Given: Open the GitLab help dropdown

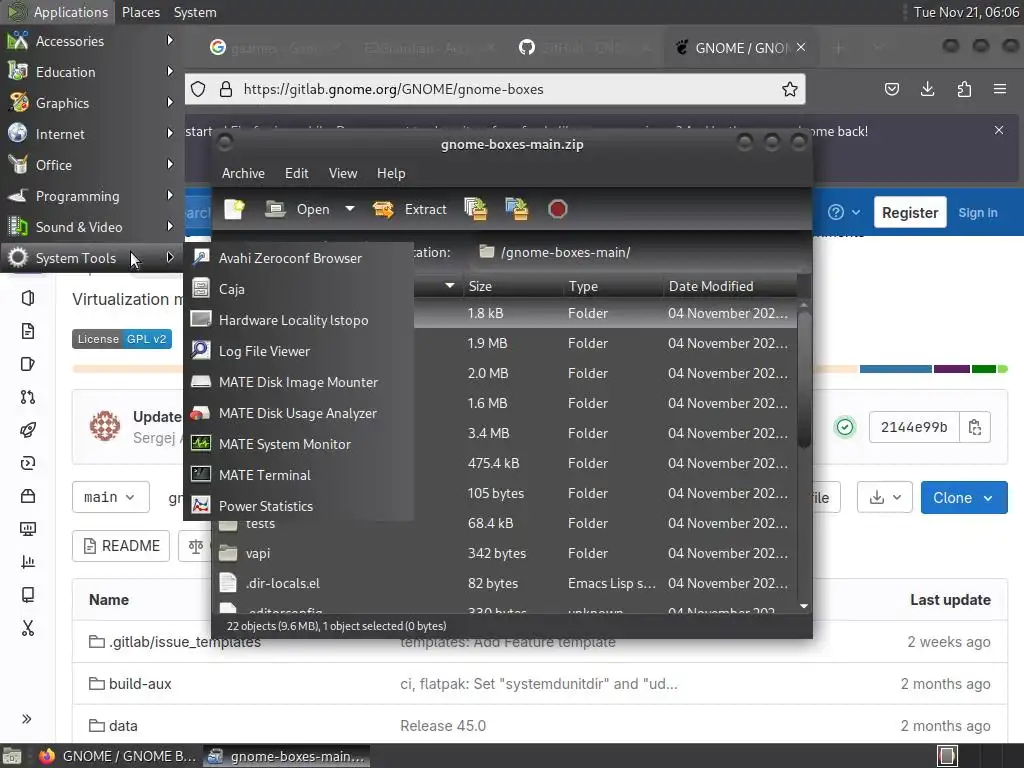Looking at the screenshot, I should tap(844, 212).
